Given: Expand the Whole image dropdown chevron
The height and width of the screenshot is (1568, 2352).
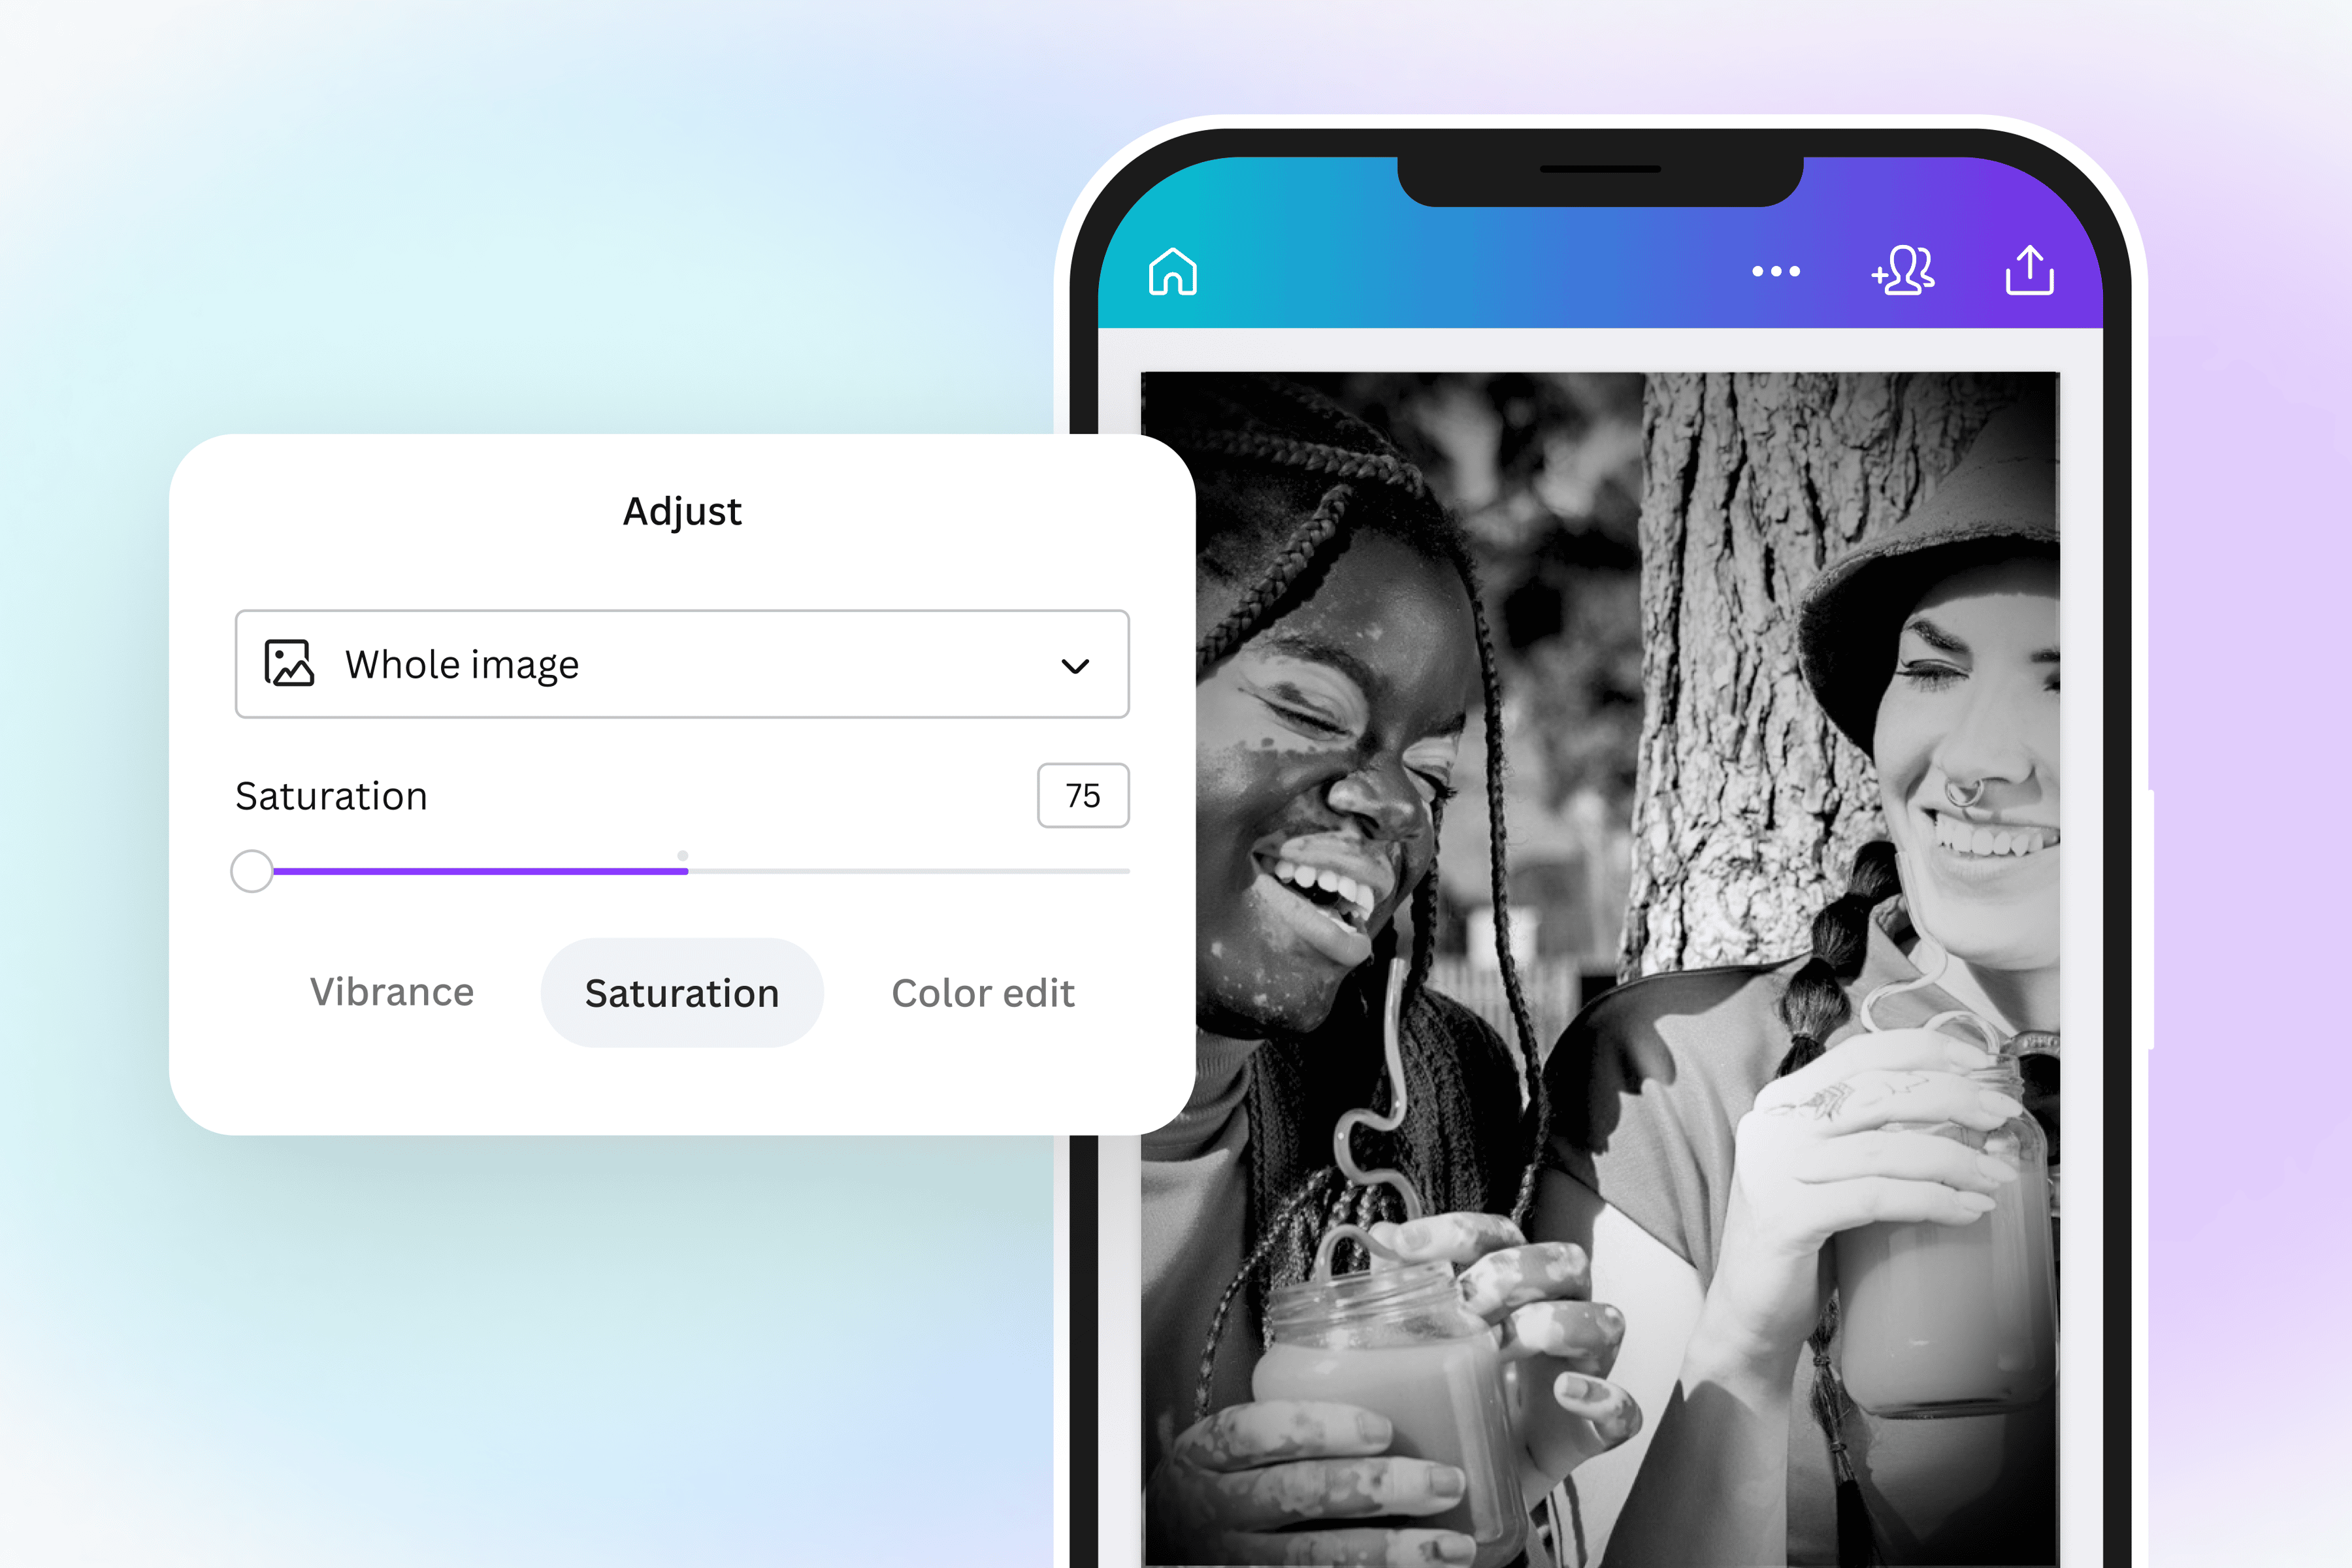Looking at the screenshot, I should coord(1075,666).
